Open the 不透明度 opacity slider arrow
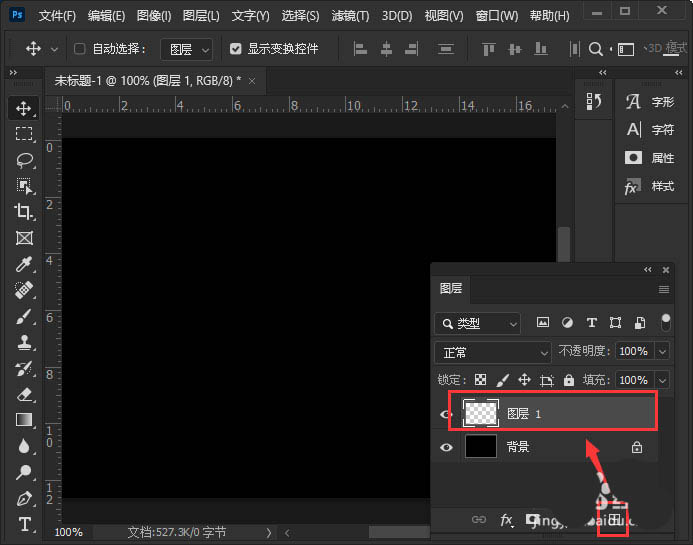Screen dimensions: 693x545 click(x=662, y=351)
